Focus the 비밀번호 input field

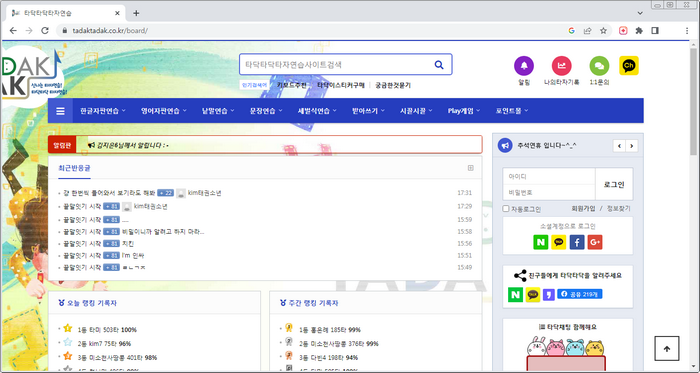point(549,192)
